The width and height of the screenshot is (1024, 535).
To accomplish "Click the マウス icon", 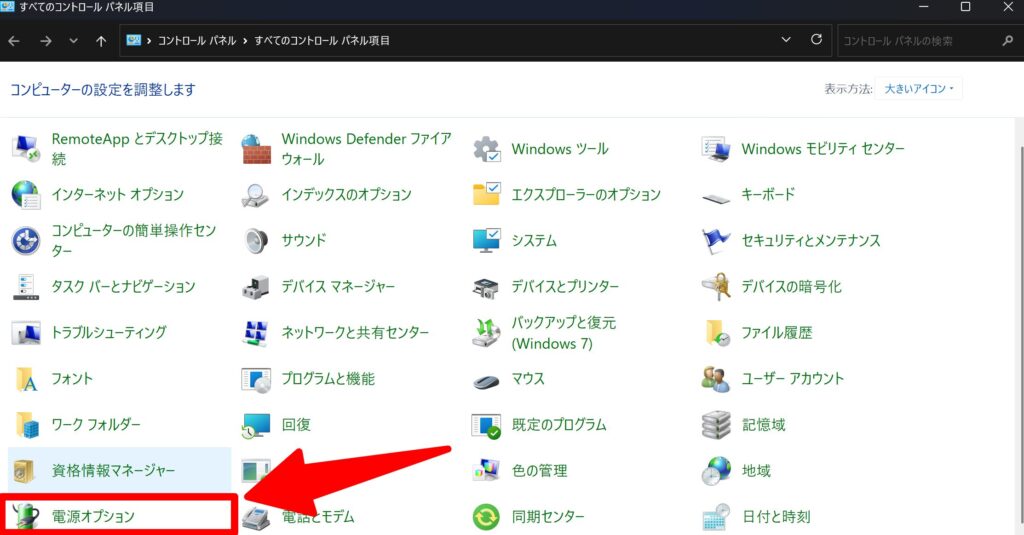I will coord(486,379).
